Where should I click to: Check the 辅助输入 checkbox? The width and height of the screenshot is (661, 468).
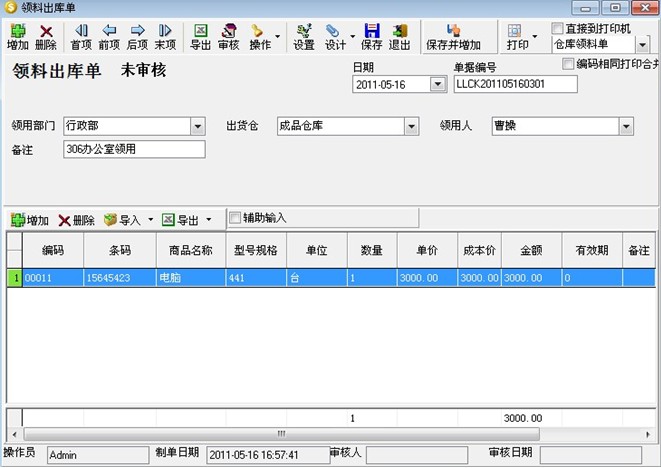click(x=235, y=218)
